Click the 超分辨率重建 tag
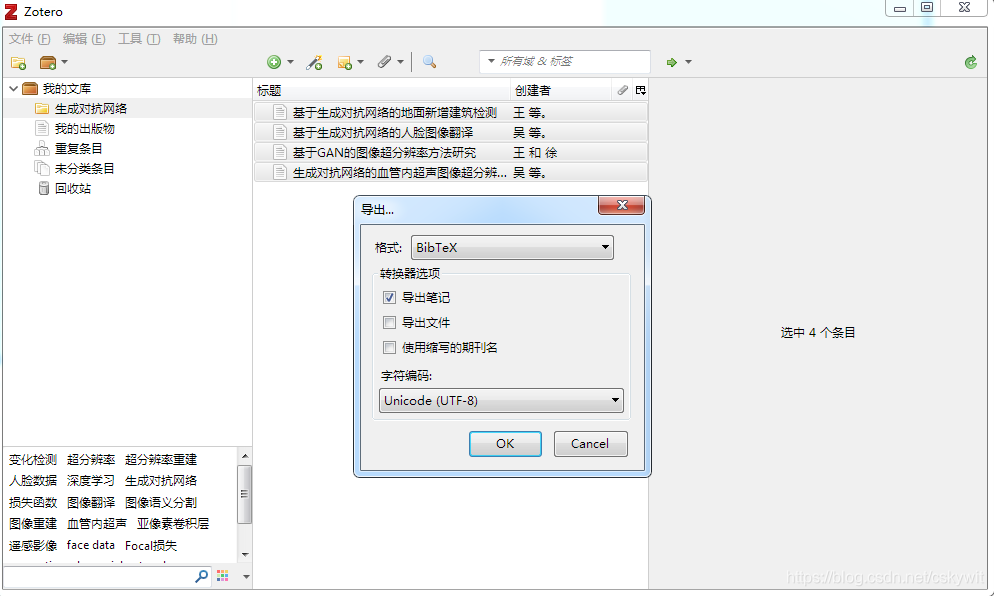994x596 pixels. click(x=161, y=460)
